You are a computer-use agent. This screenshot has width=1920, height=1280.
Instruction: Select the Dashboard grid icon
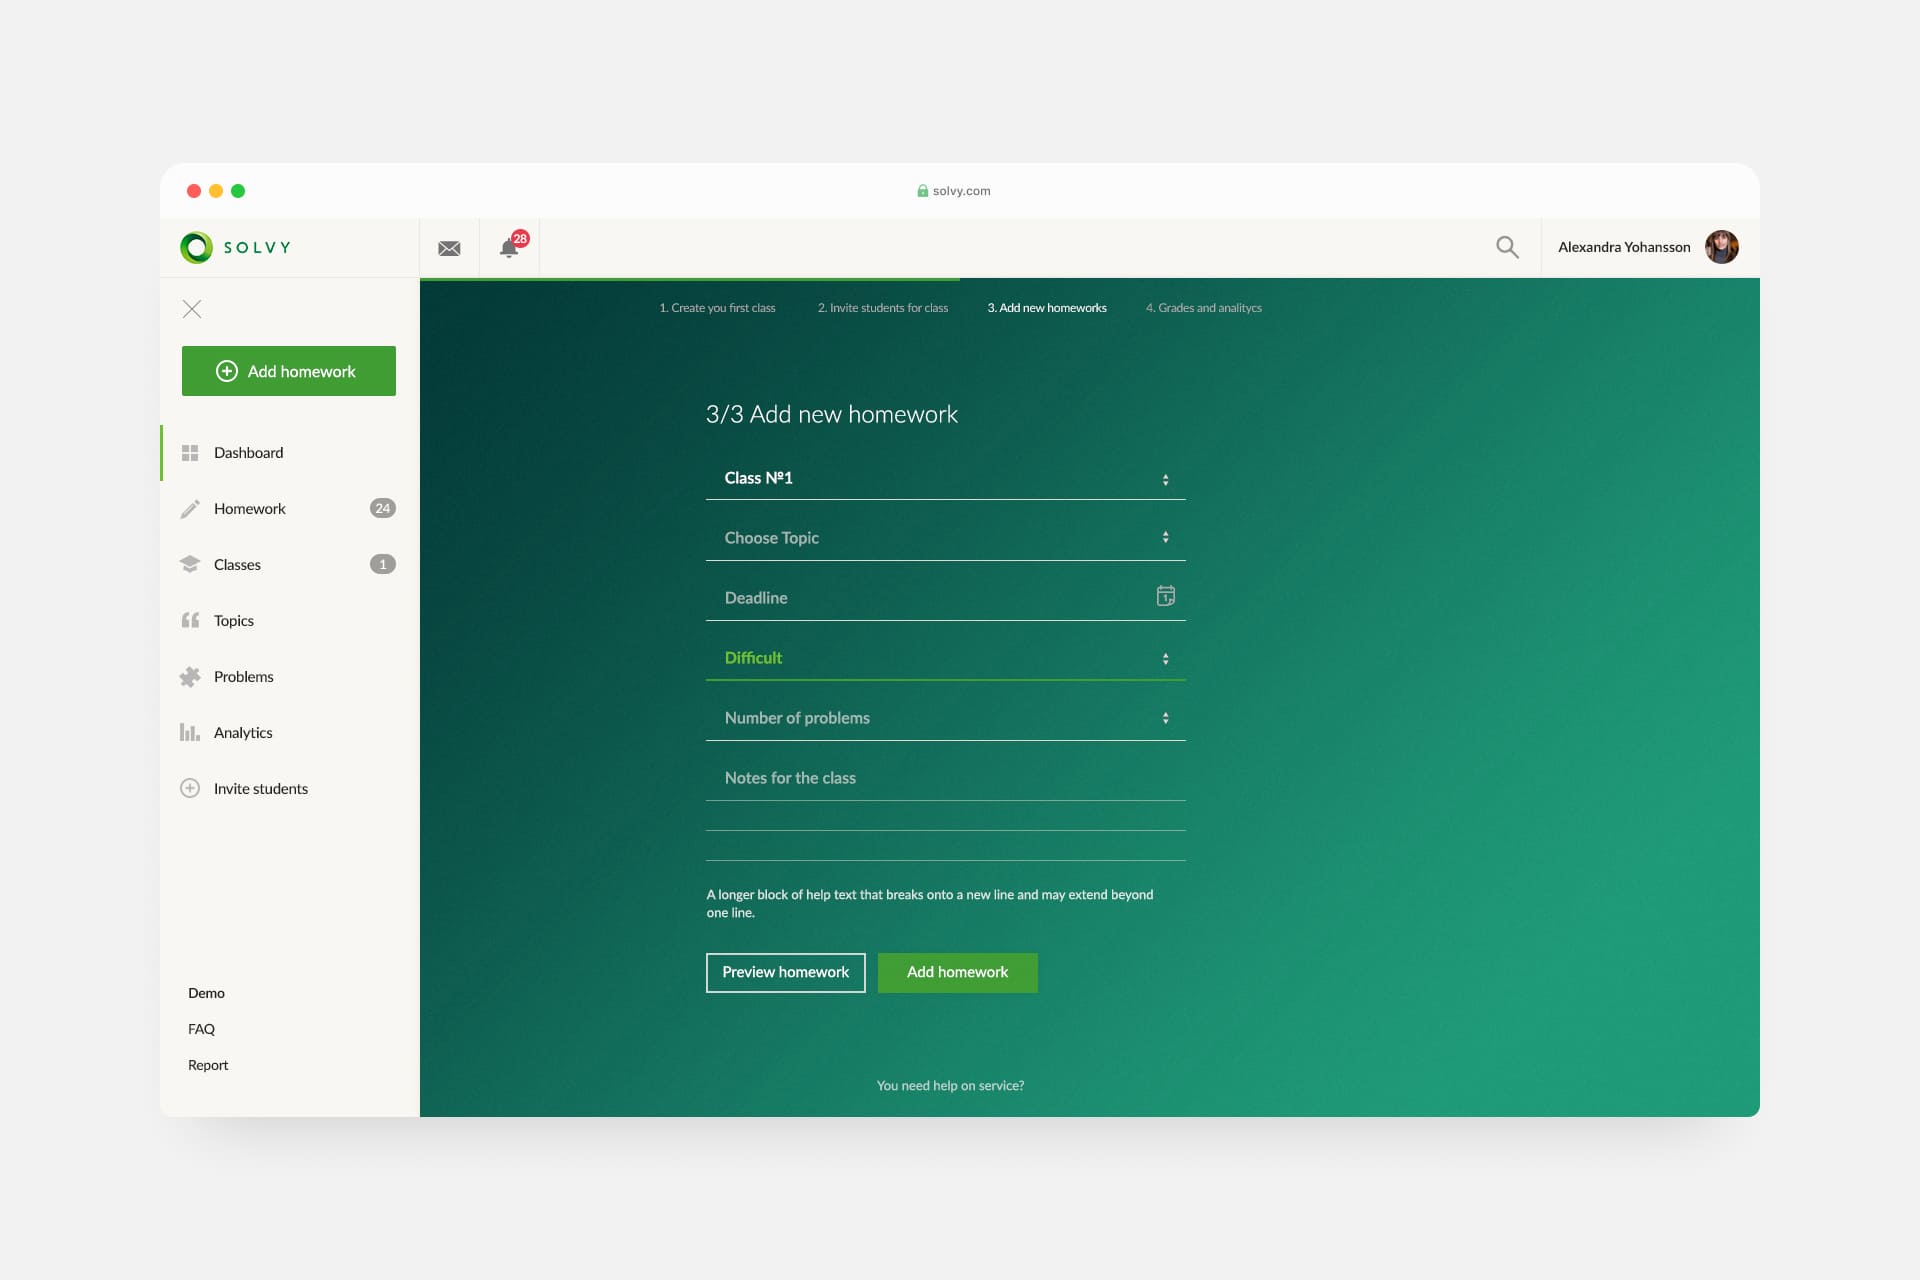coord(190,452)
